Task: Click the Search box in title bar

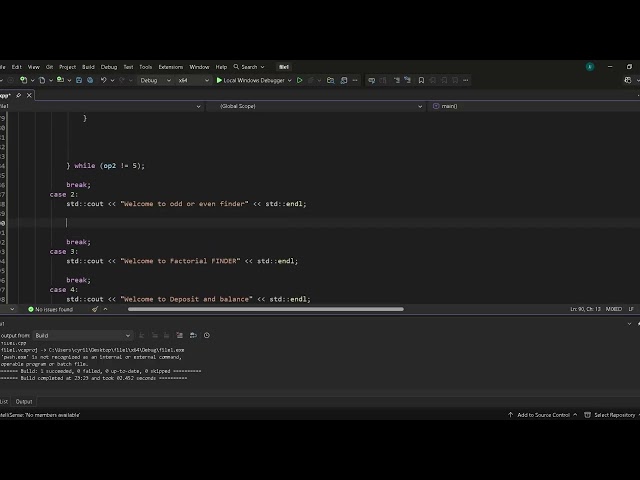Action: pyautogui.click(x=249, y=67)
